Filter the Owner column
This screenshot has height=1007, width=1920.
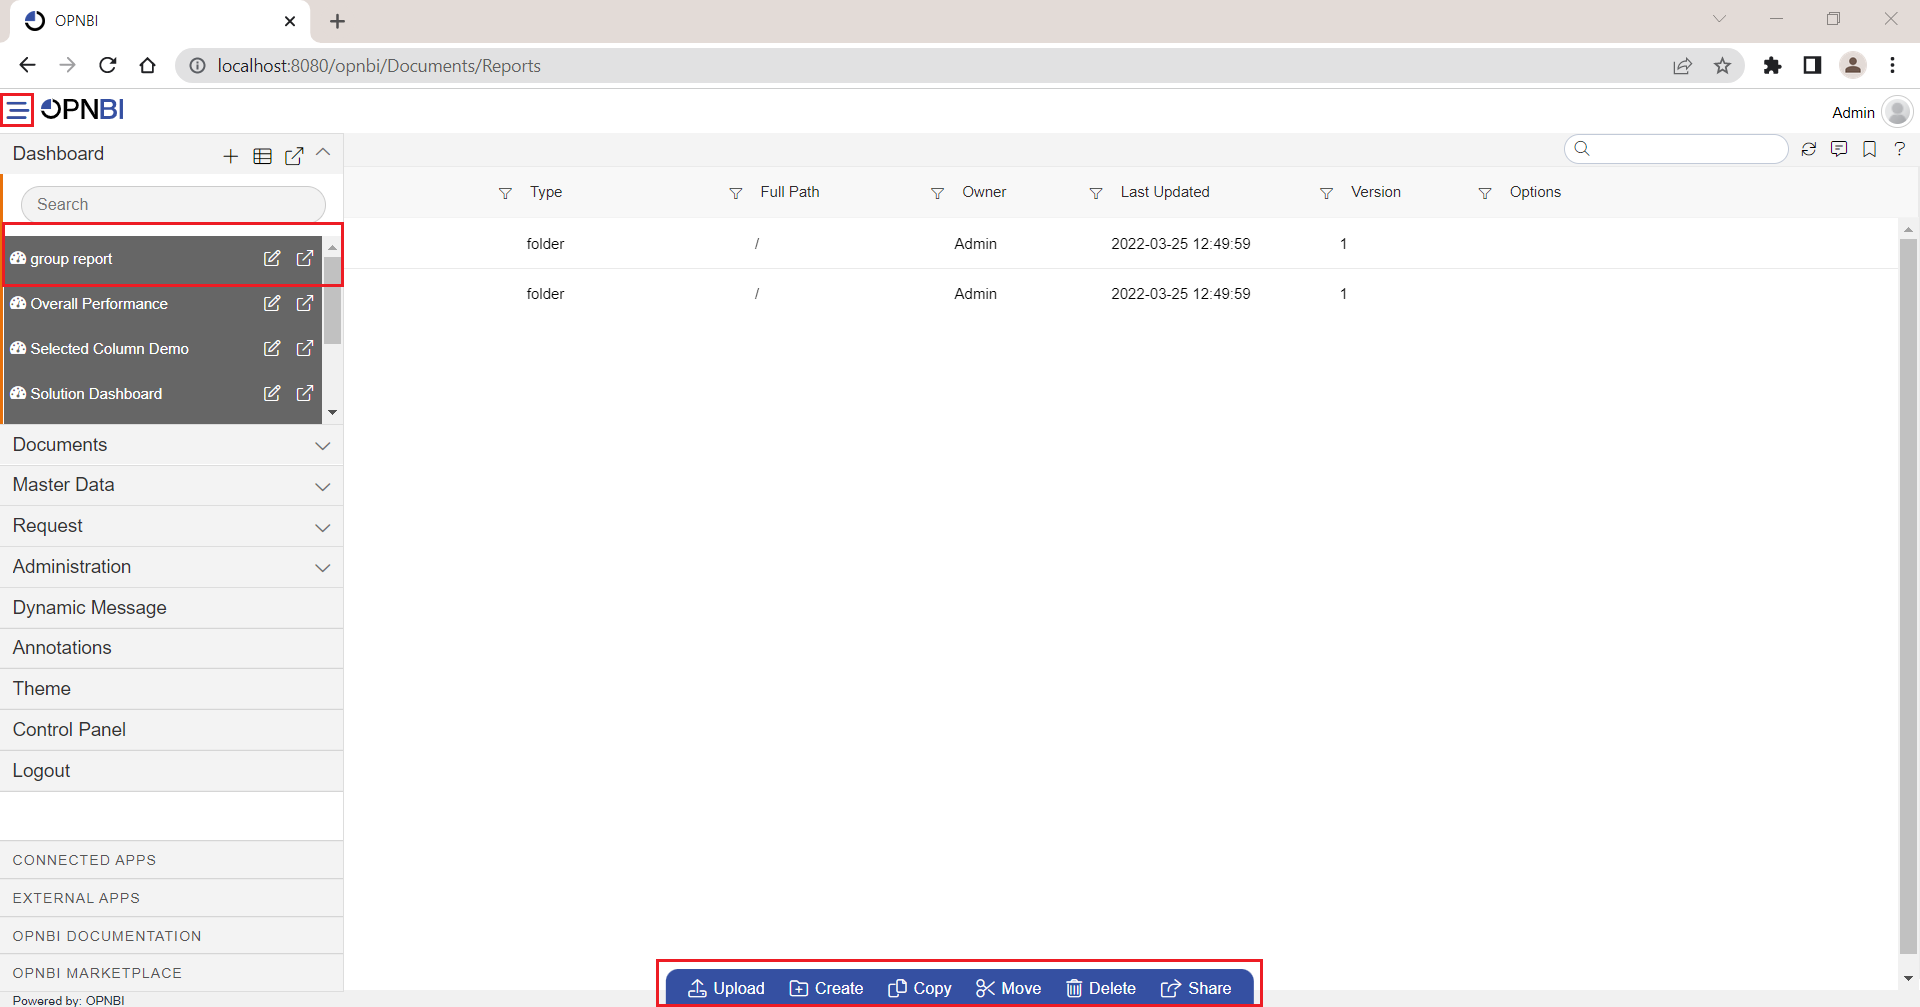click(x=937, y=193)
